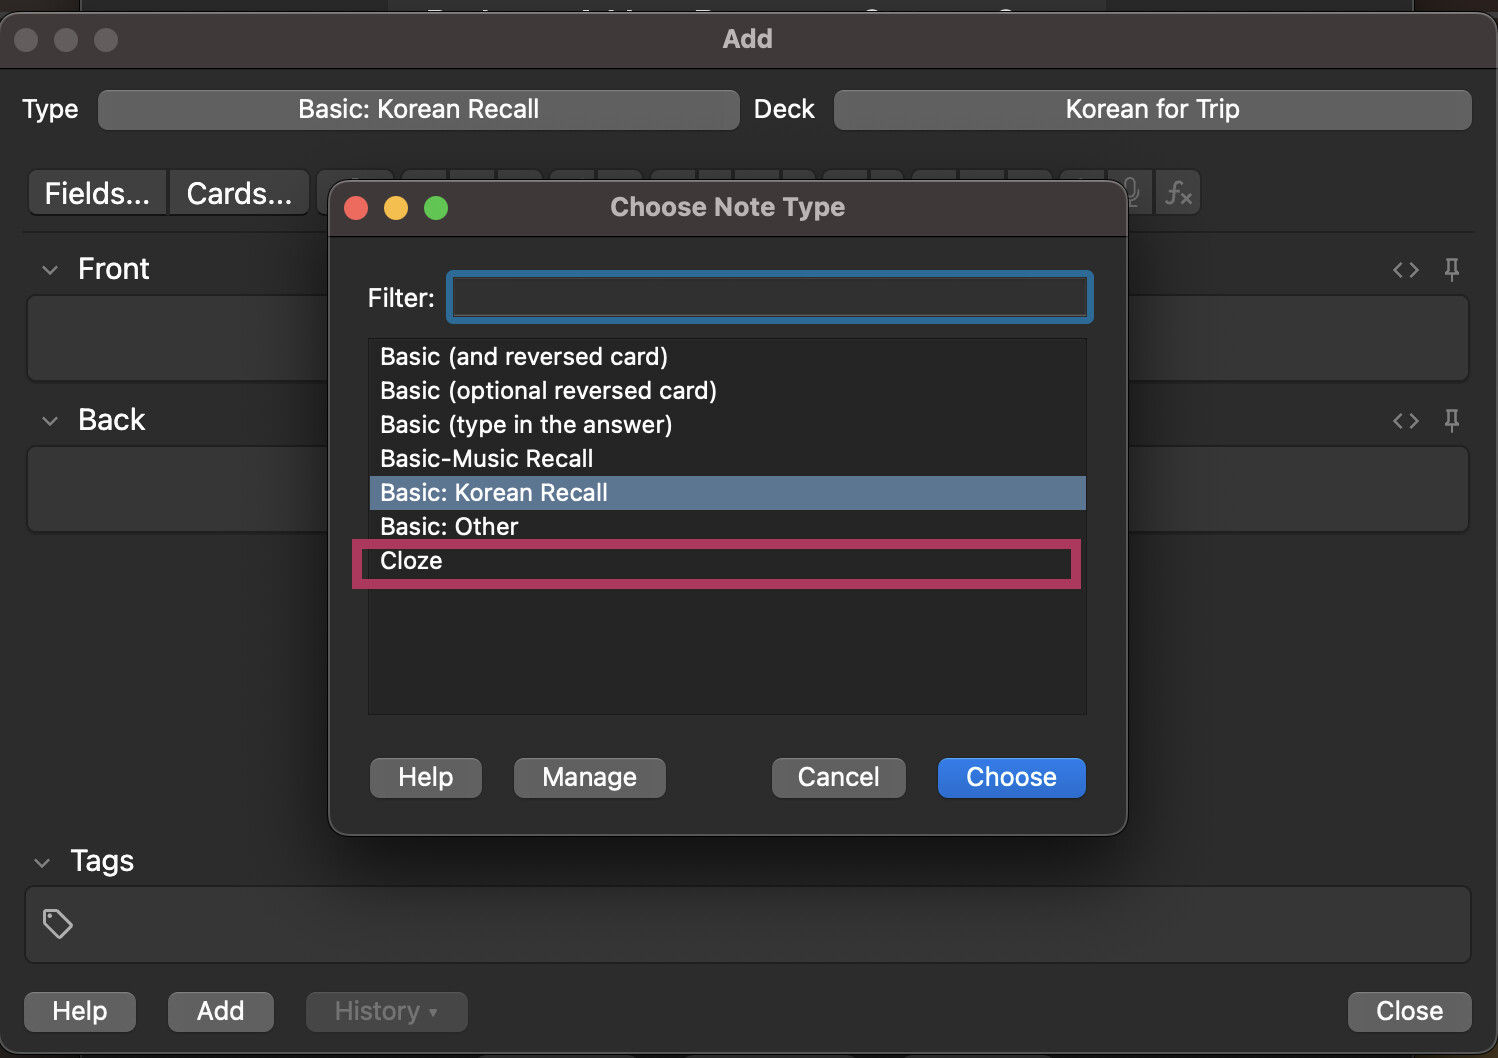Screen dimensions: 1498x1058
Task: Open the Cards... editor
Action: (x=239, y=192)
